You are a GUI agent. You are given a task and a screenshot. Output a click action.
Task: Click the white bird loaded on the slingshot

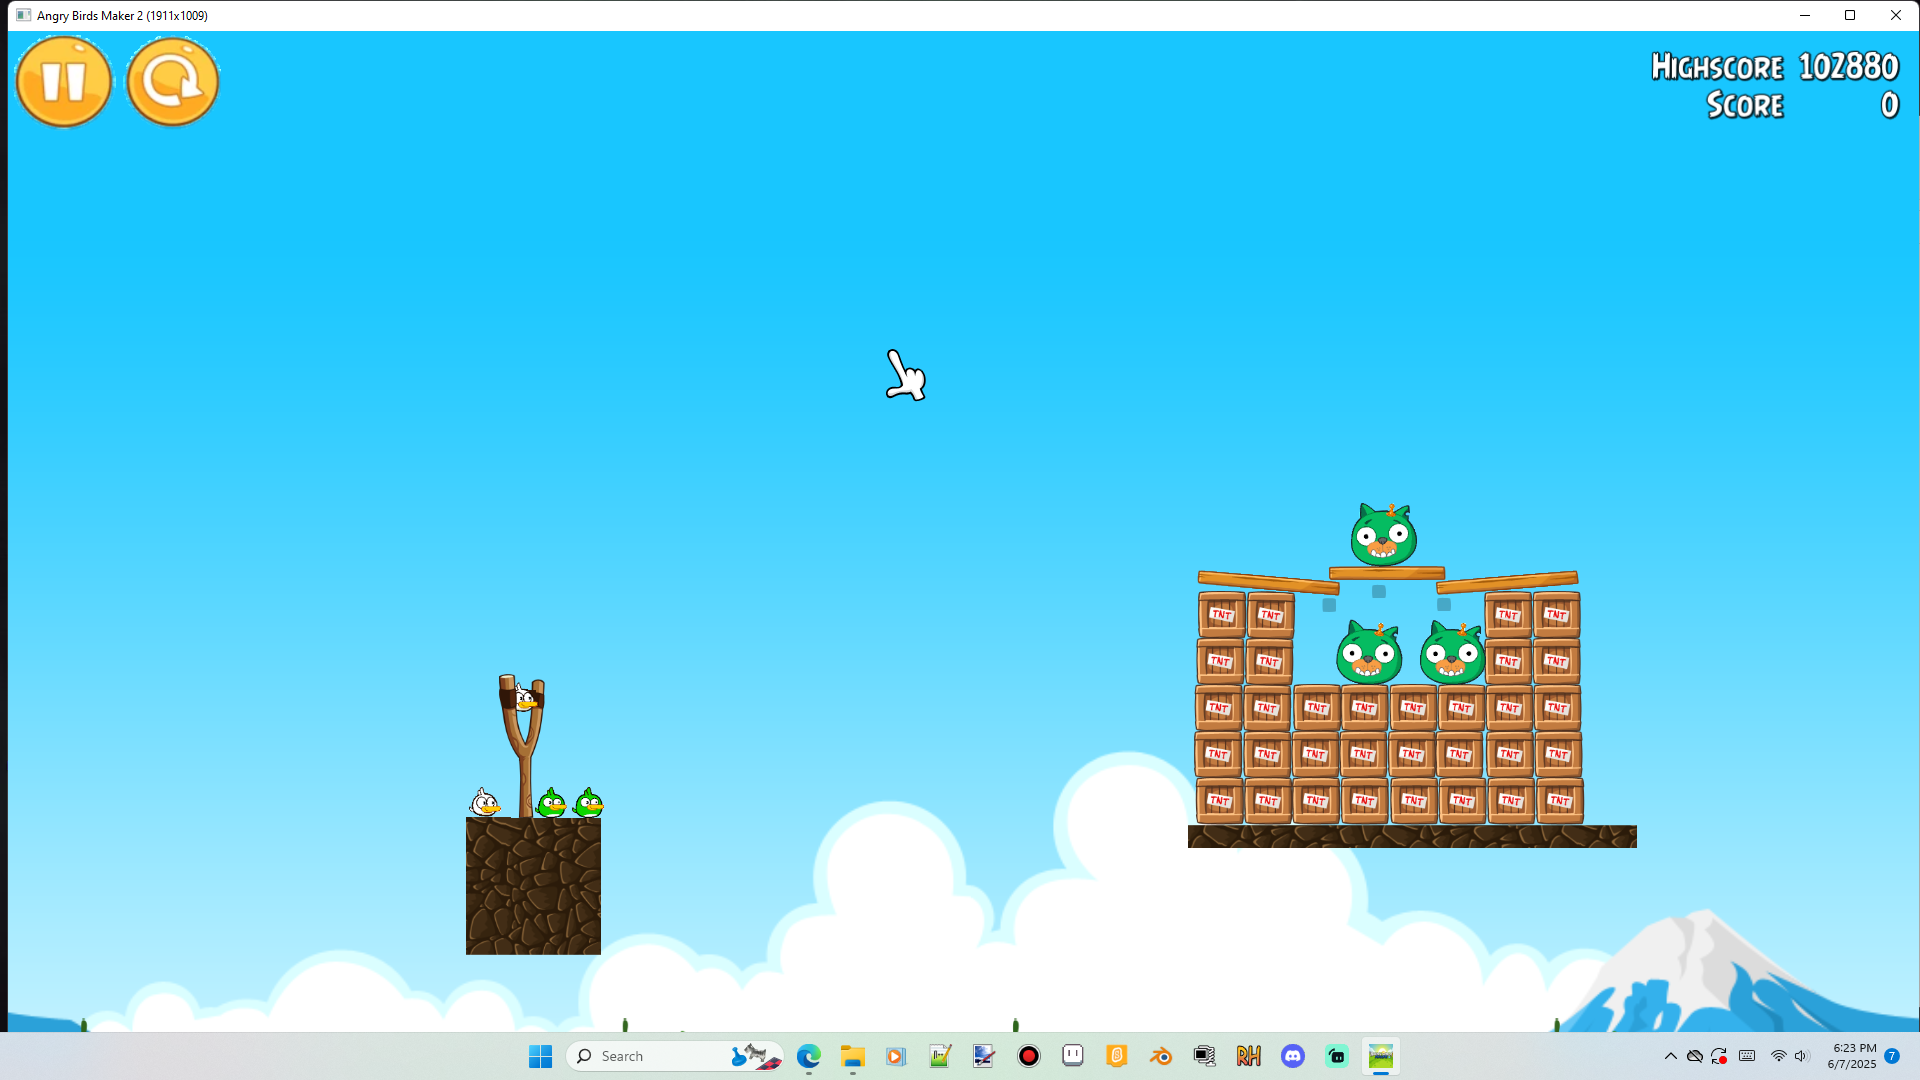(x=525, y=698)
